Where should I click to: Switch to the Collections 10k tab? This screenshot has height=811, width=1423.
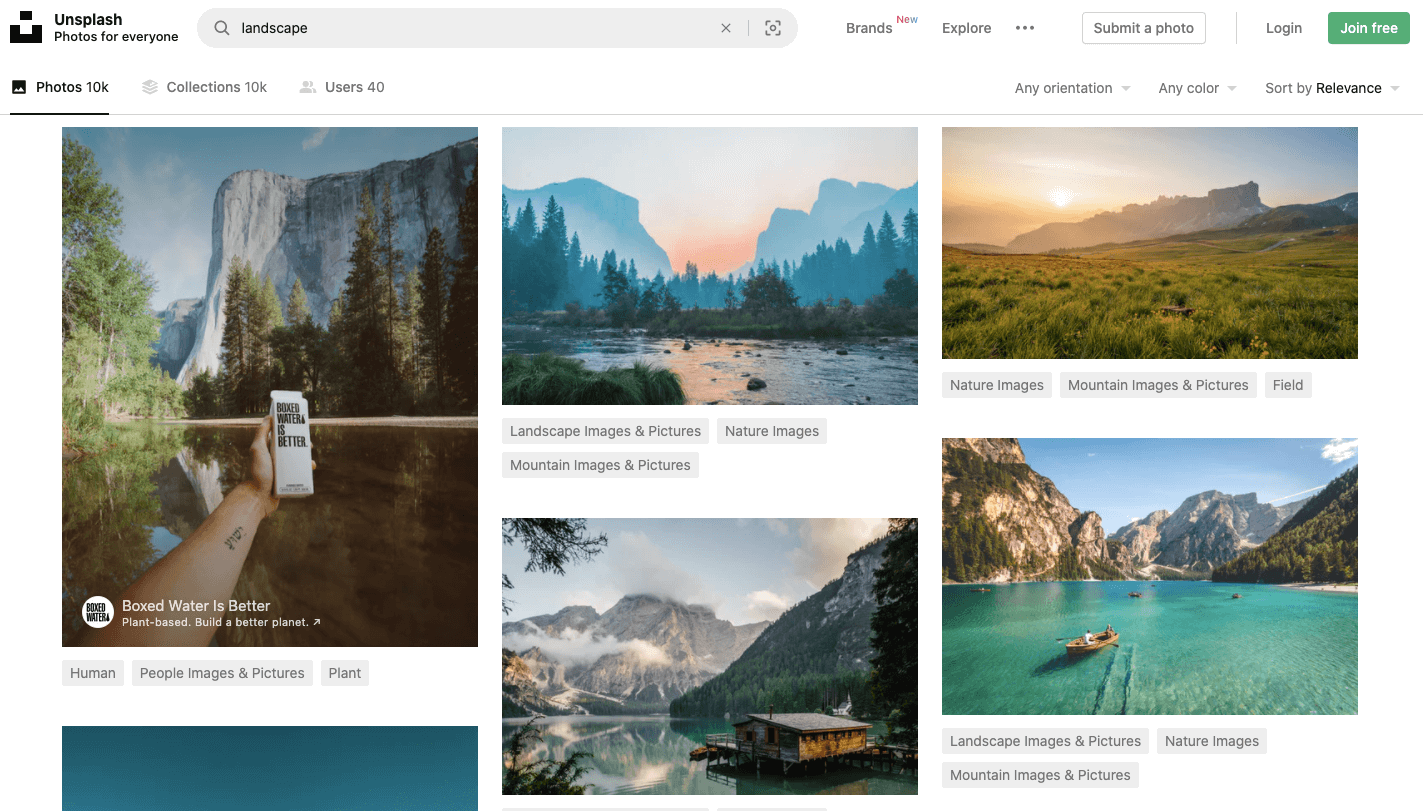pyautogui.click(x=205, y=87)
